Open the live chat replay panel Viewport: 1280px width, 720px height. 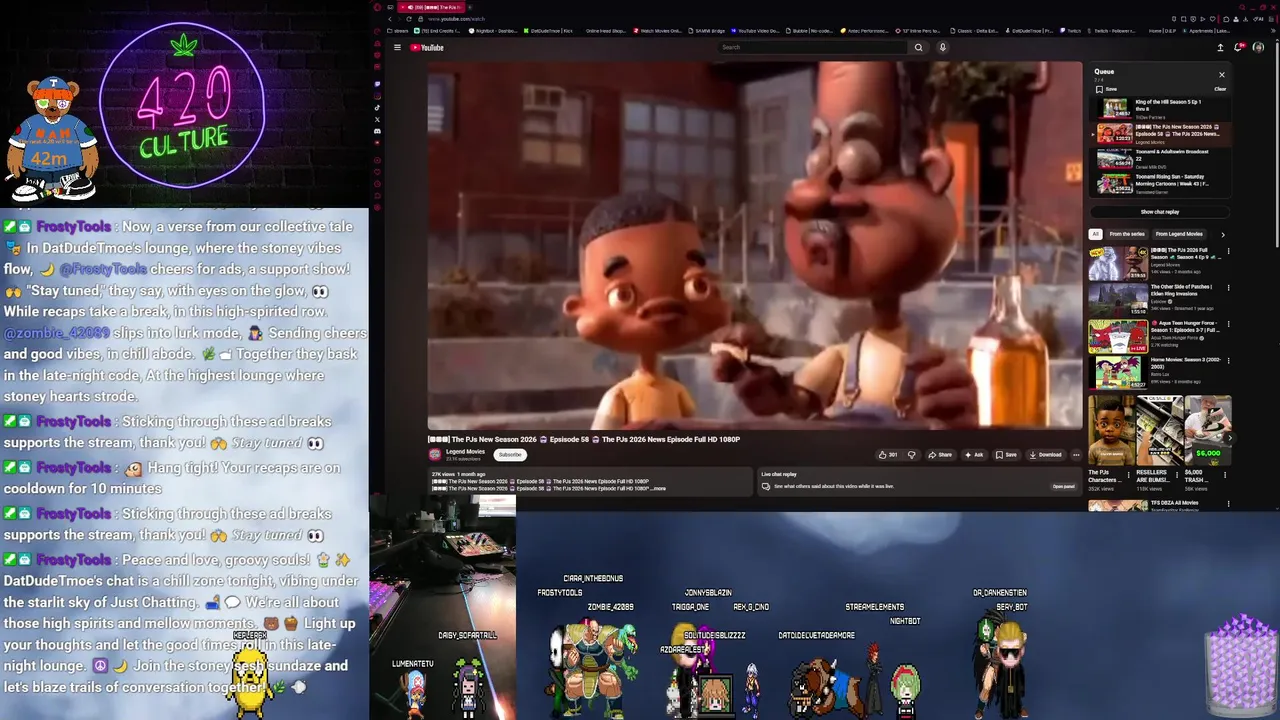pos(1063,487)
